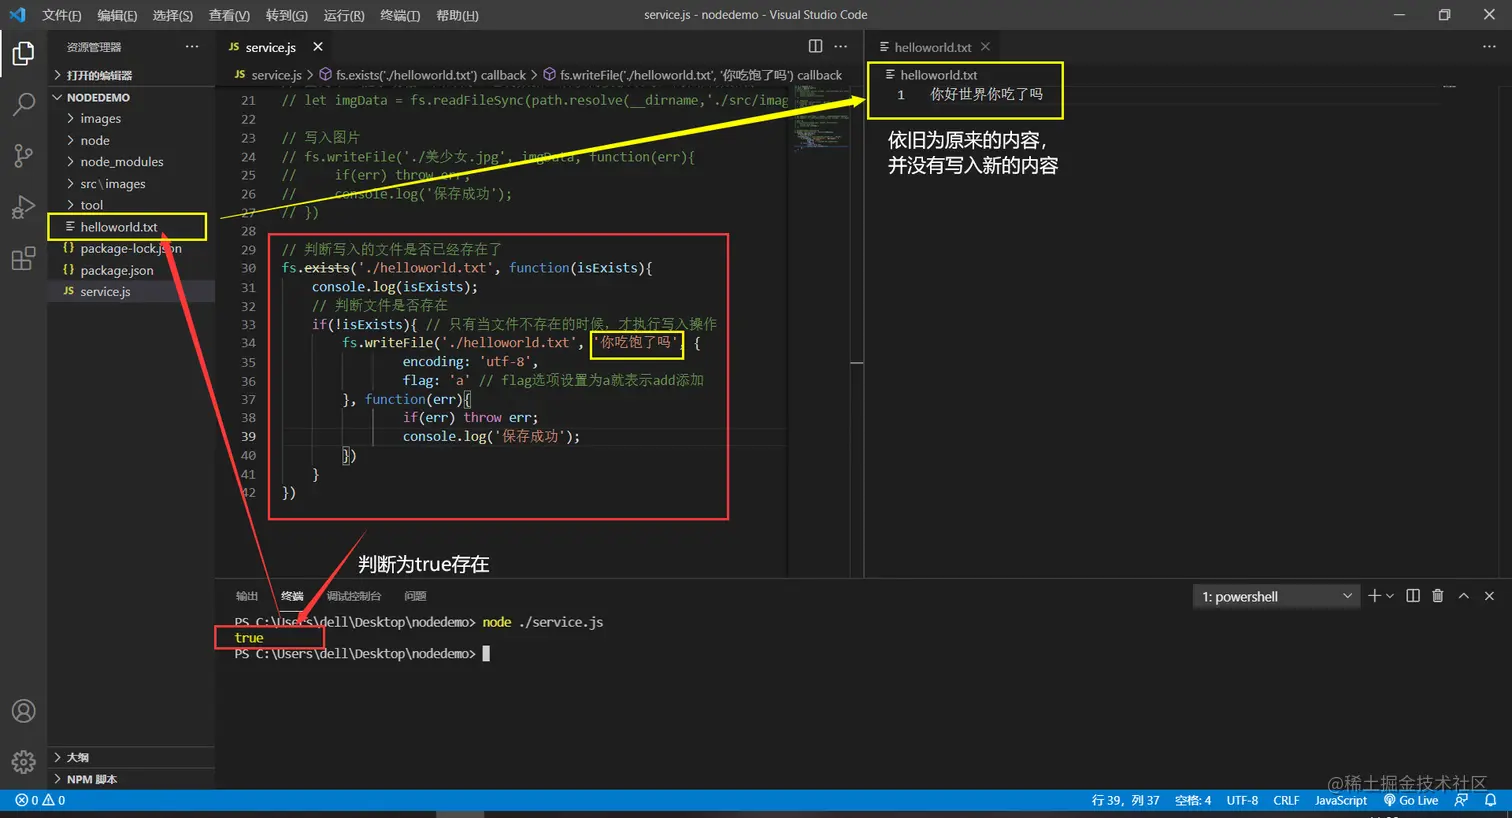
Task: Open the 运行(R) menu
Action: (x=343, y=15)
